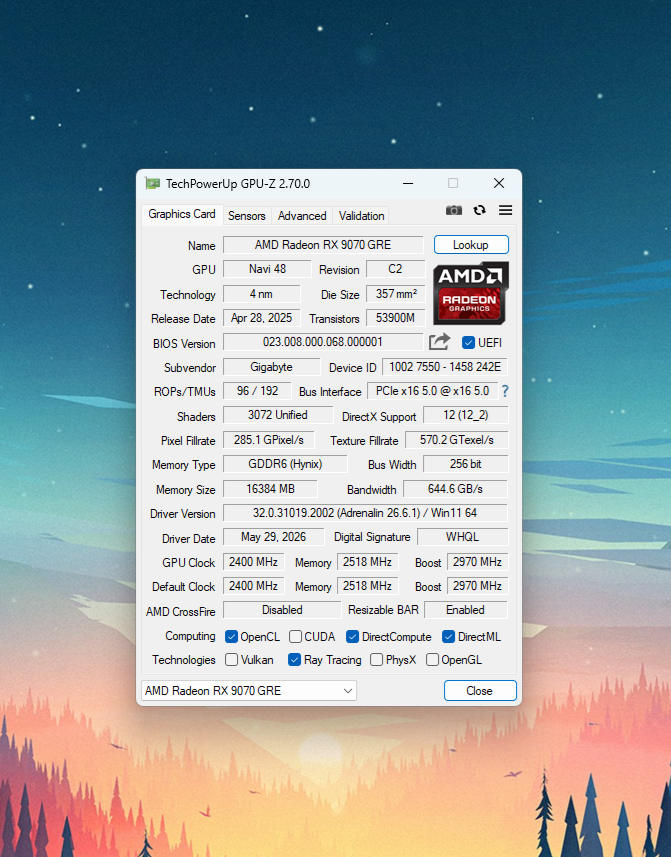Close the GPU-Z window with X
Viewport: 671px width, 857px height.
point(499,184)
